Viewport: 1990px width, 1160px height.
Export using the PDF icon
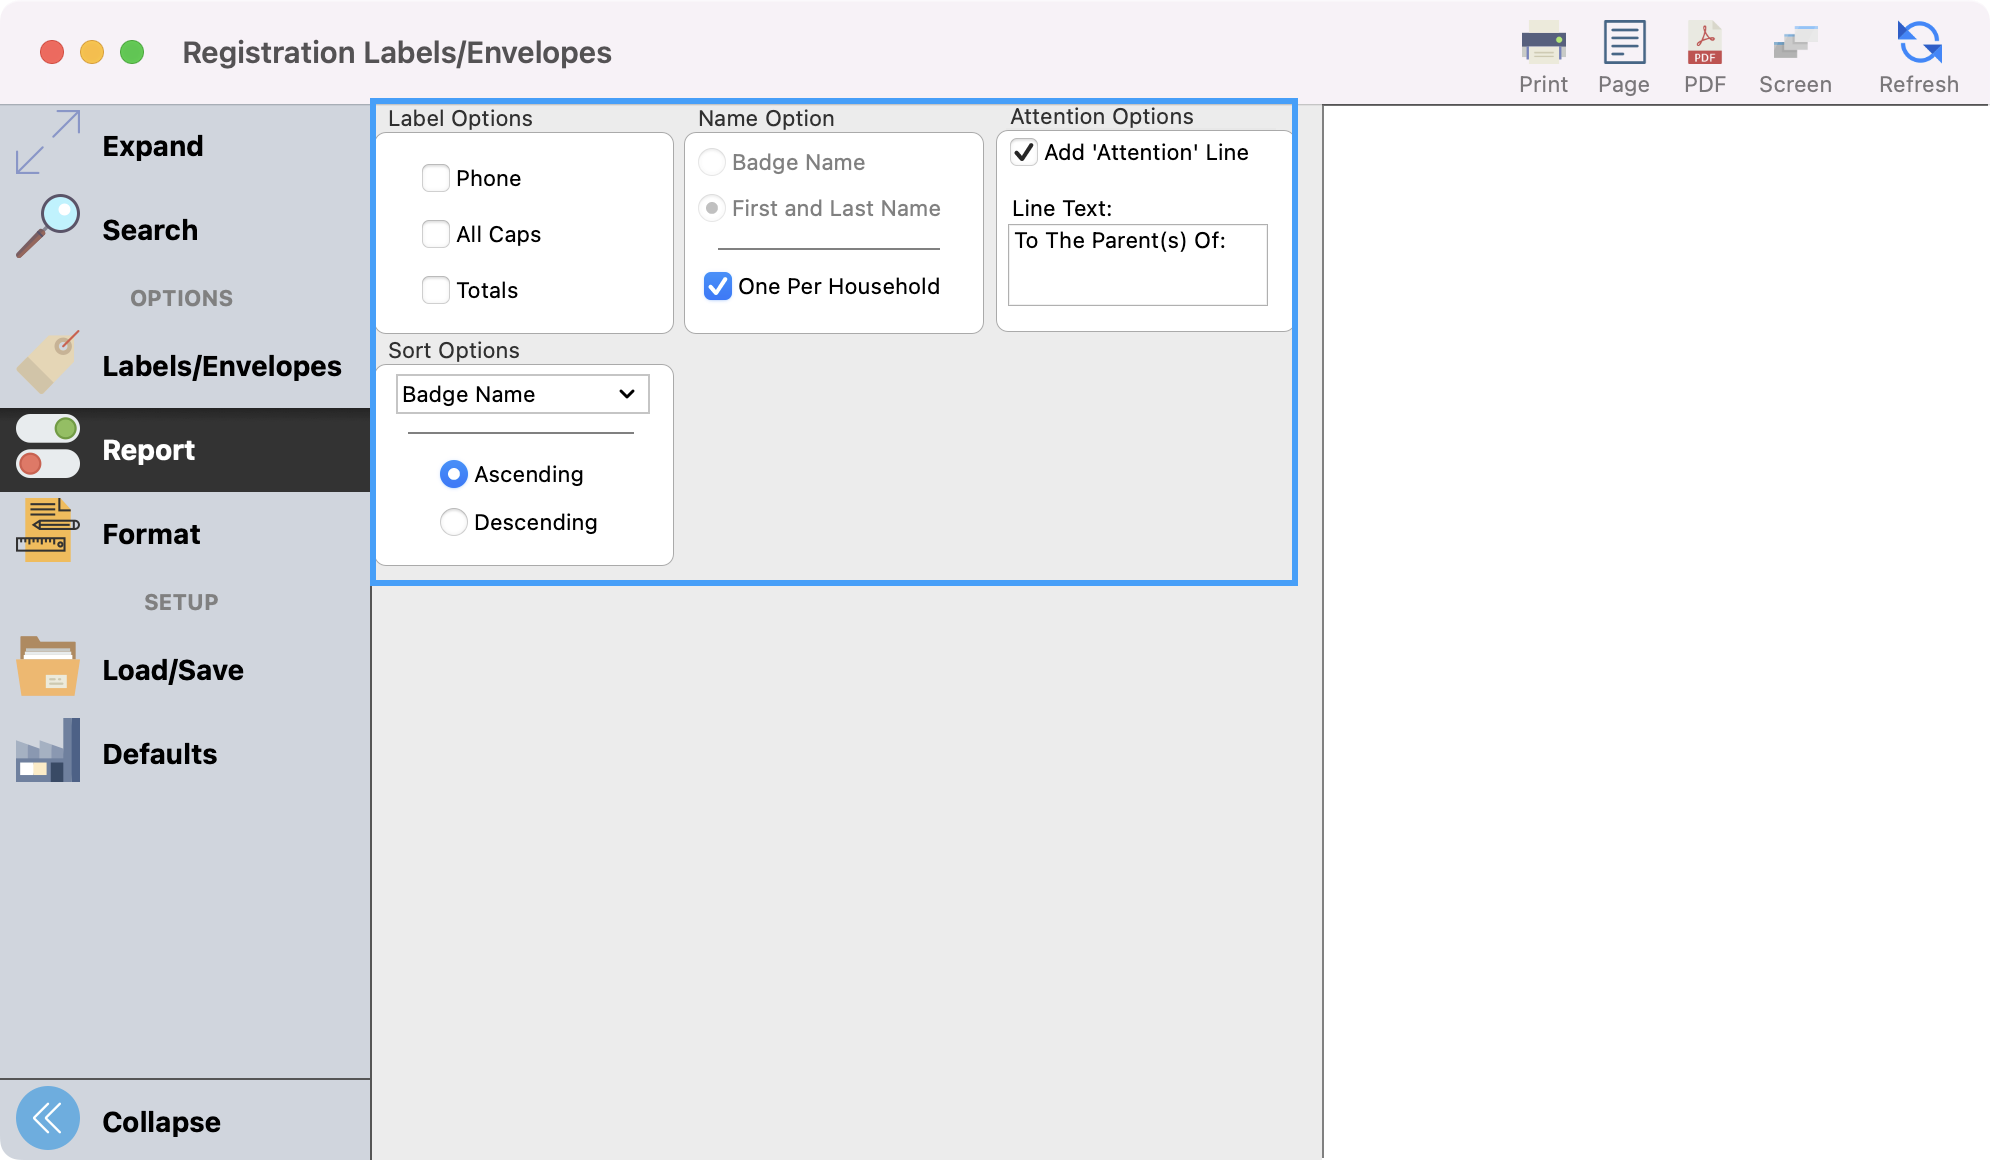coord(1704,44)
